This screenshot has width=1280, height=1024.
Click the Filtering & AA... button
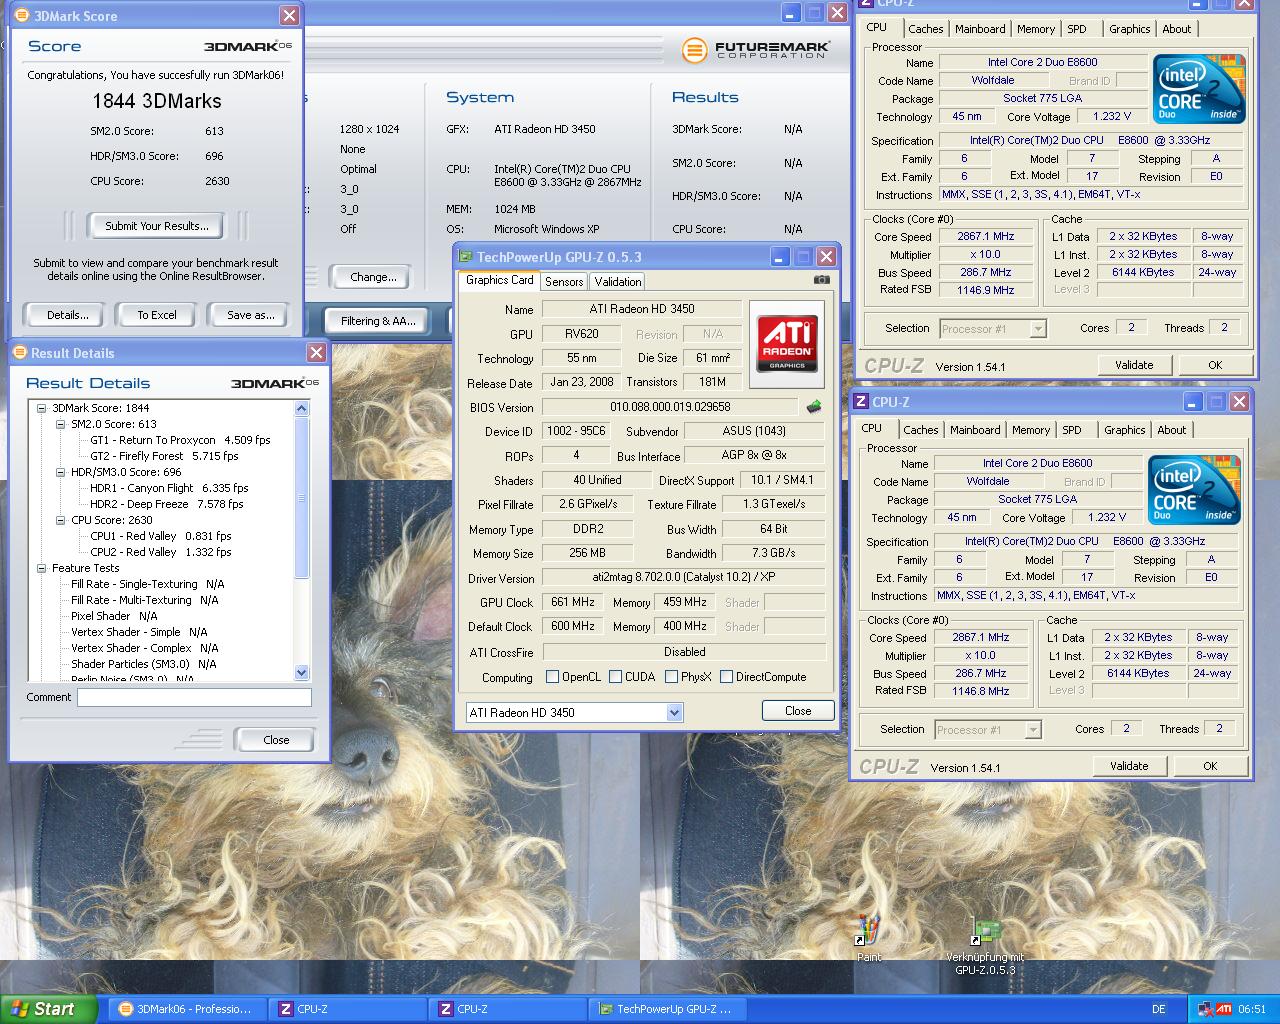(x=377, y=321)
